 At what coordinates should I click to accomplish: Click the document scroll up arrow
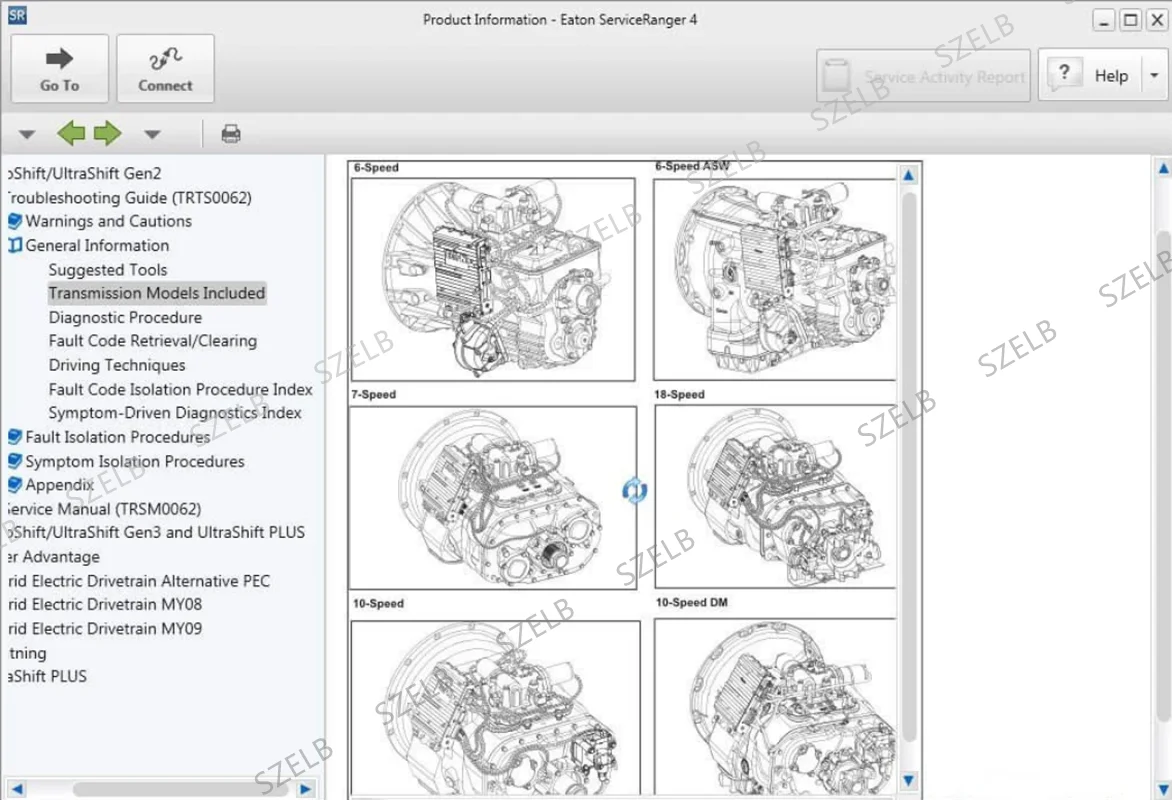(x=909, y=176)
